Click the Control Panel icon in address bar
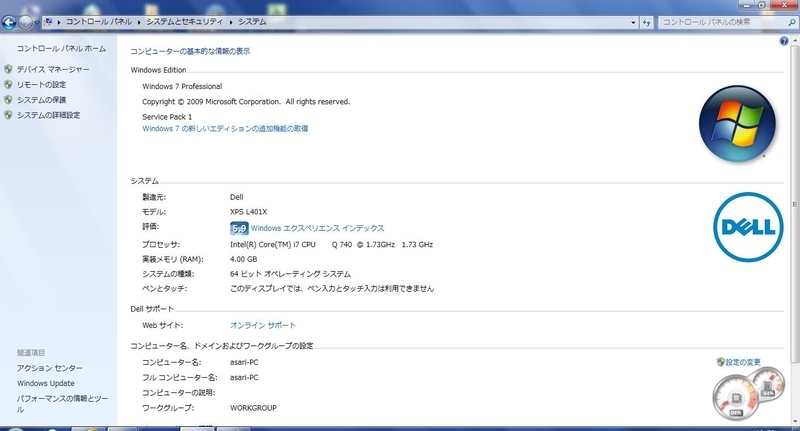Viewport: 800px width, 431px height. pos(48,22)
